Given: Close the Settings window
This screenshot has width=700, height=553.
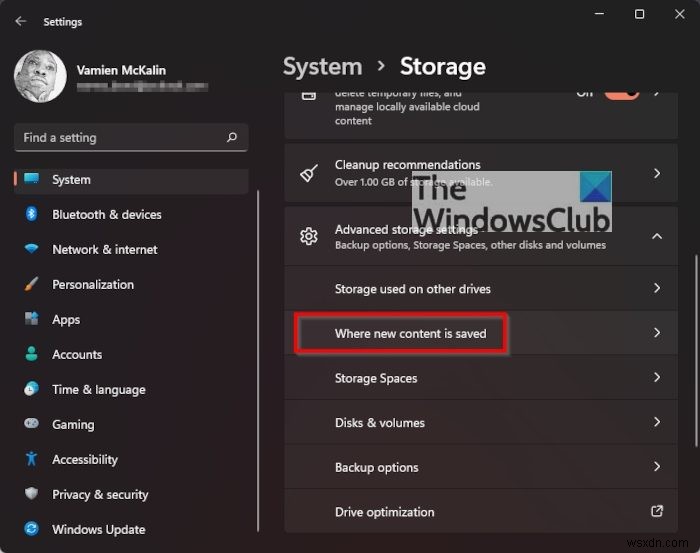Looking at the screenshot, I should click(679, 14).
